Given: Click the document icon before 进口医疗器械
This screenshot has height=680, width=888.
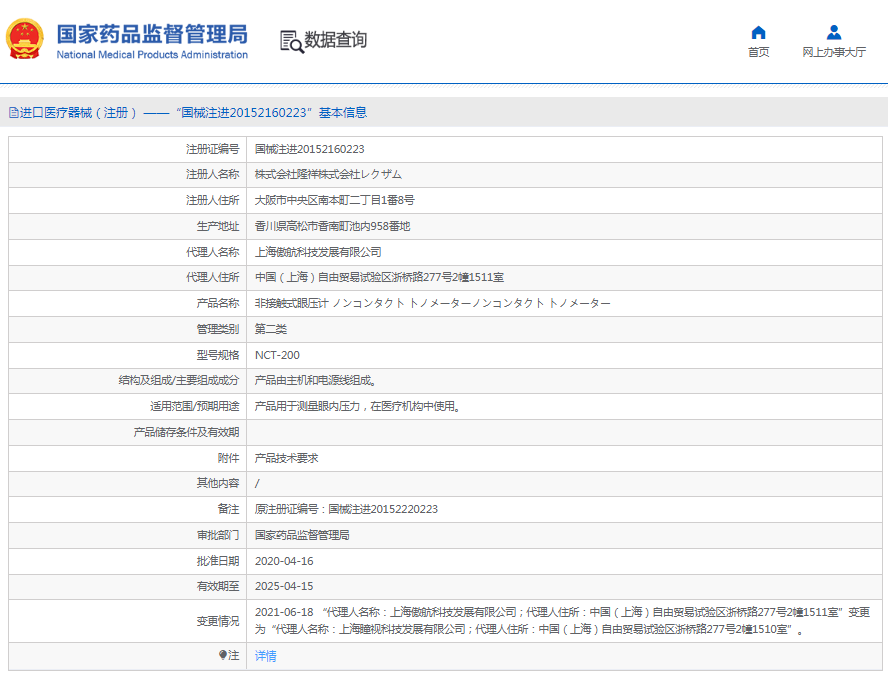Looking at the screenshot, I should pos(14,113).
